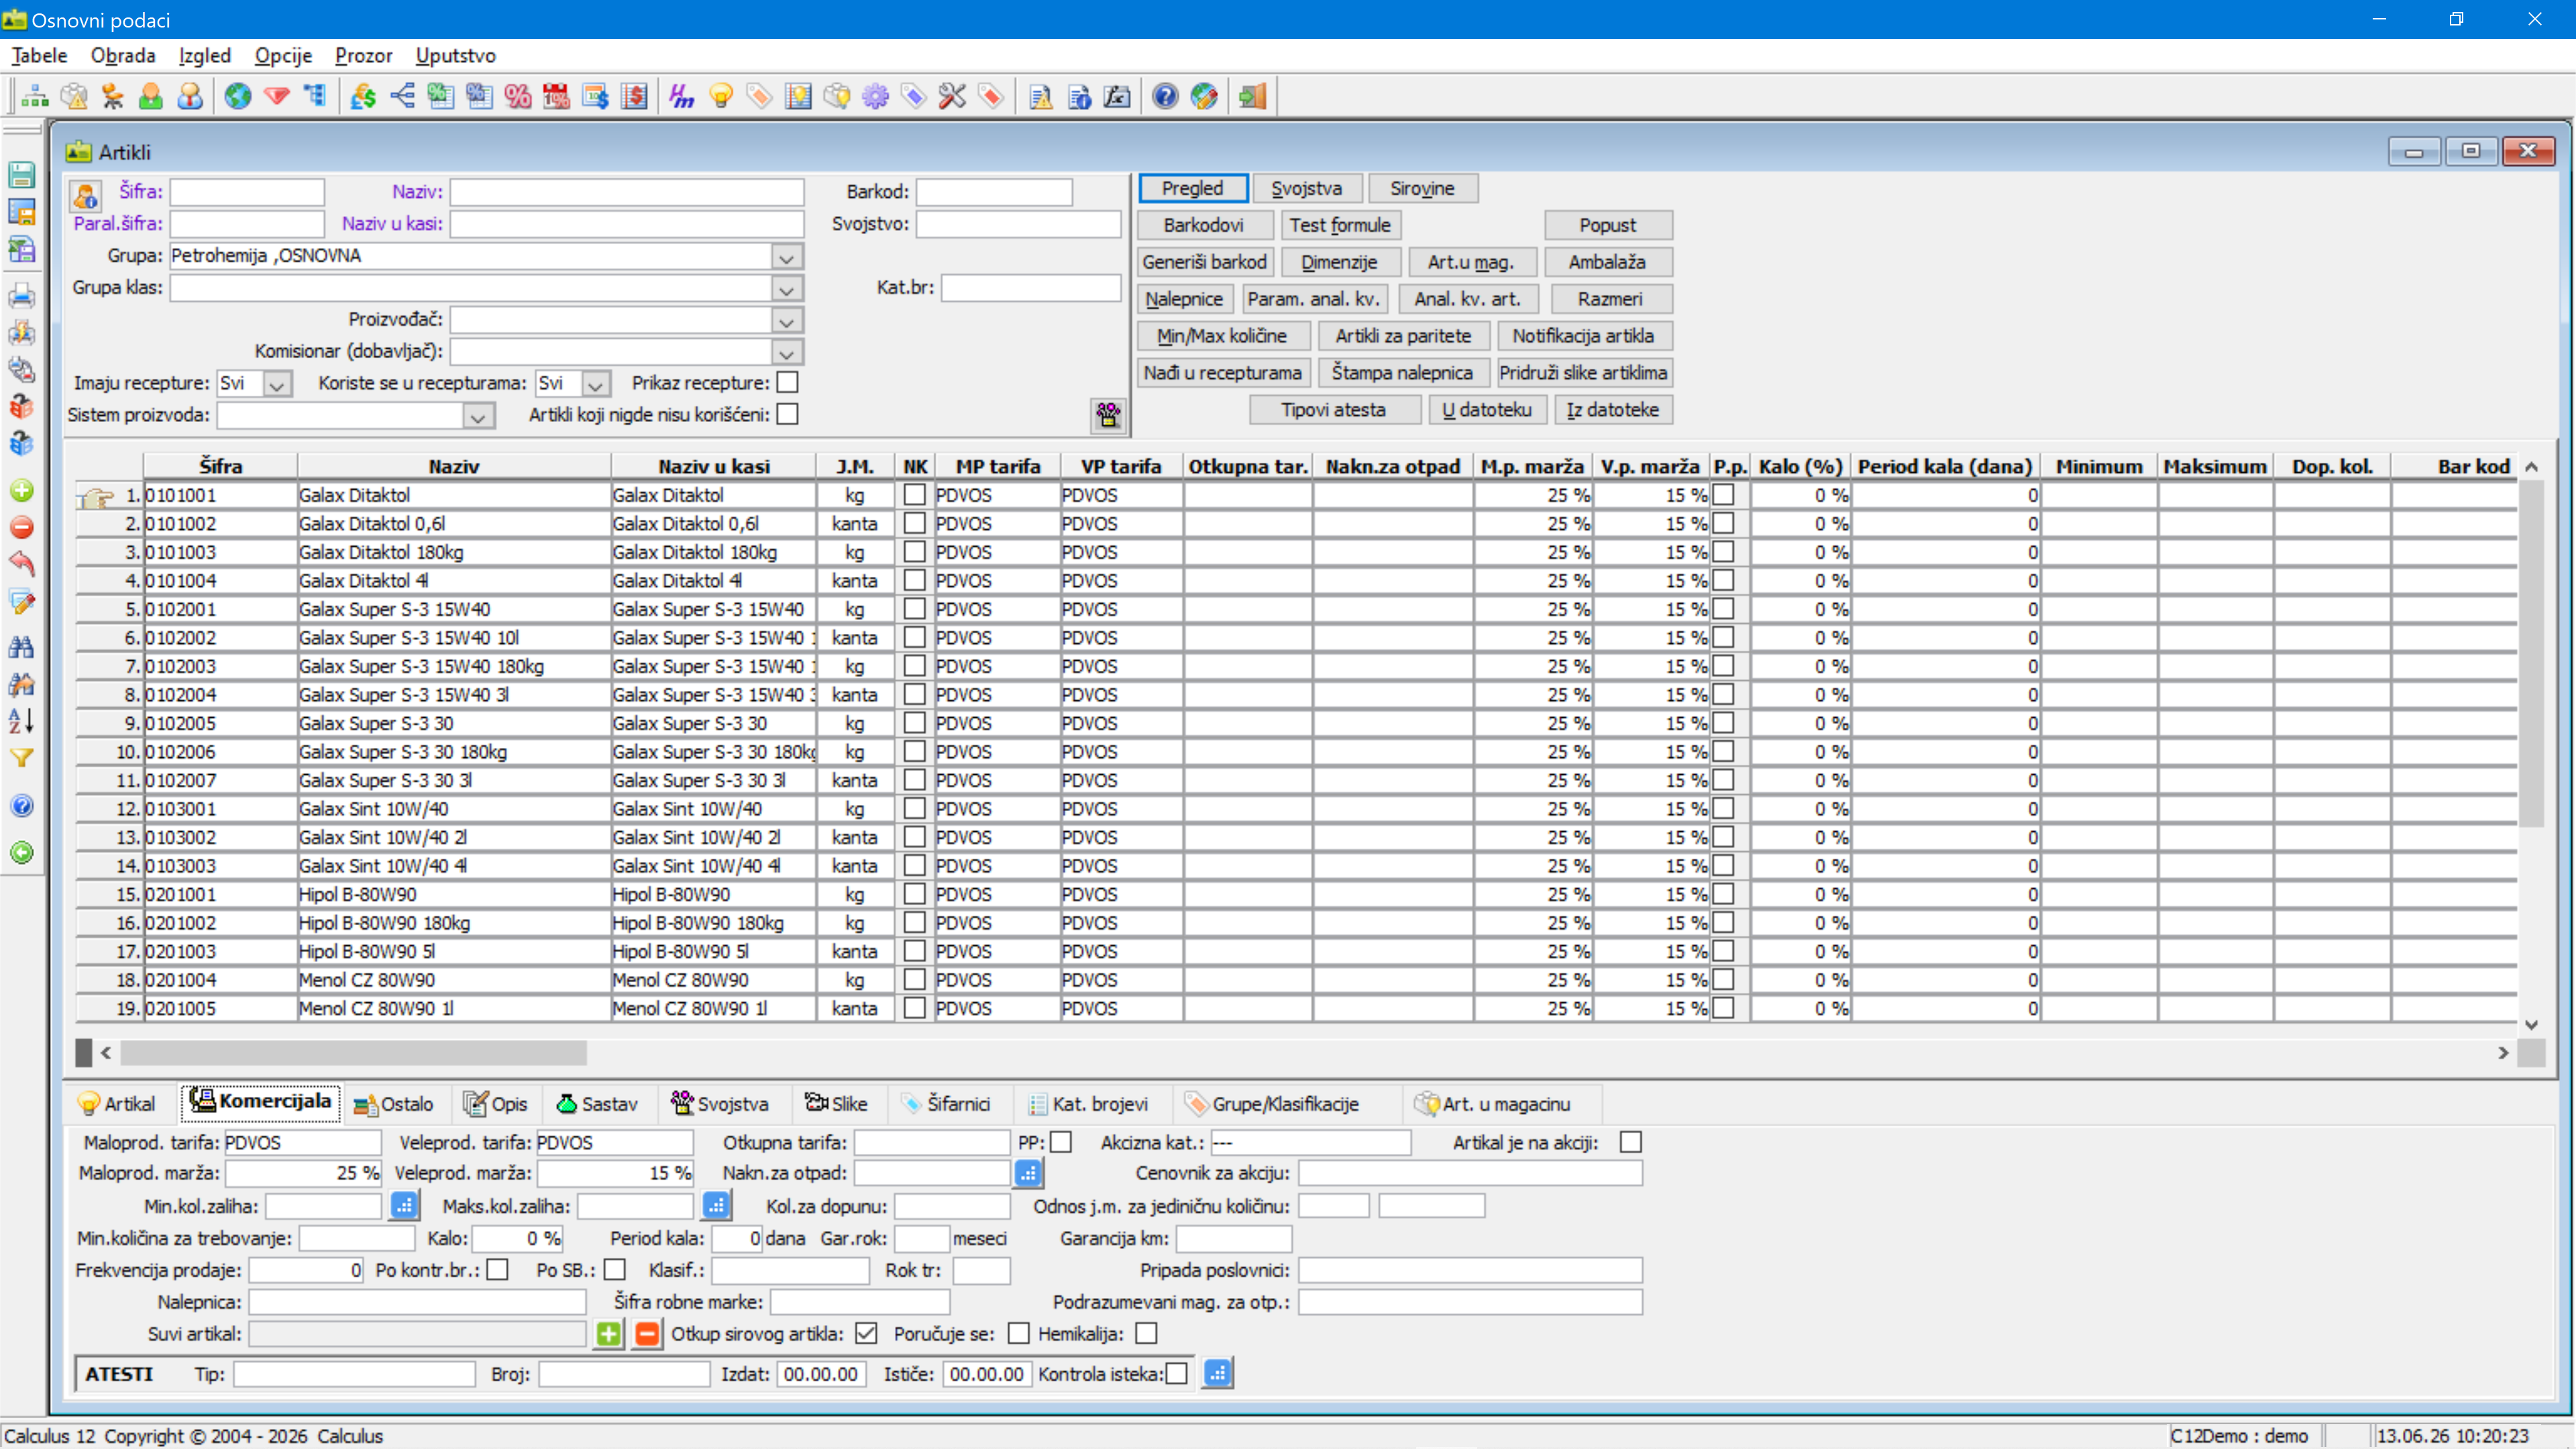
Task: Click the currency symbols toolbar icon
Action: tap(363, 96)
